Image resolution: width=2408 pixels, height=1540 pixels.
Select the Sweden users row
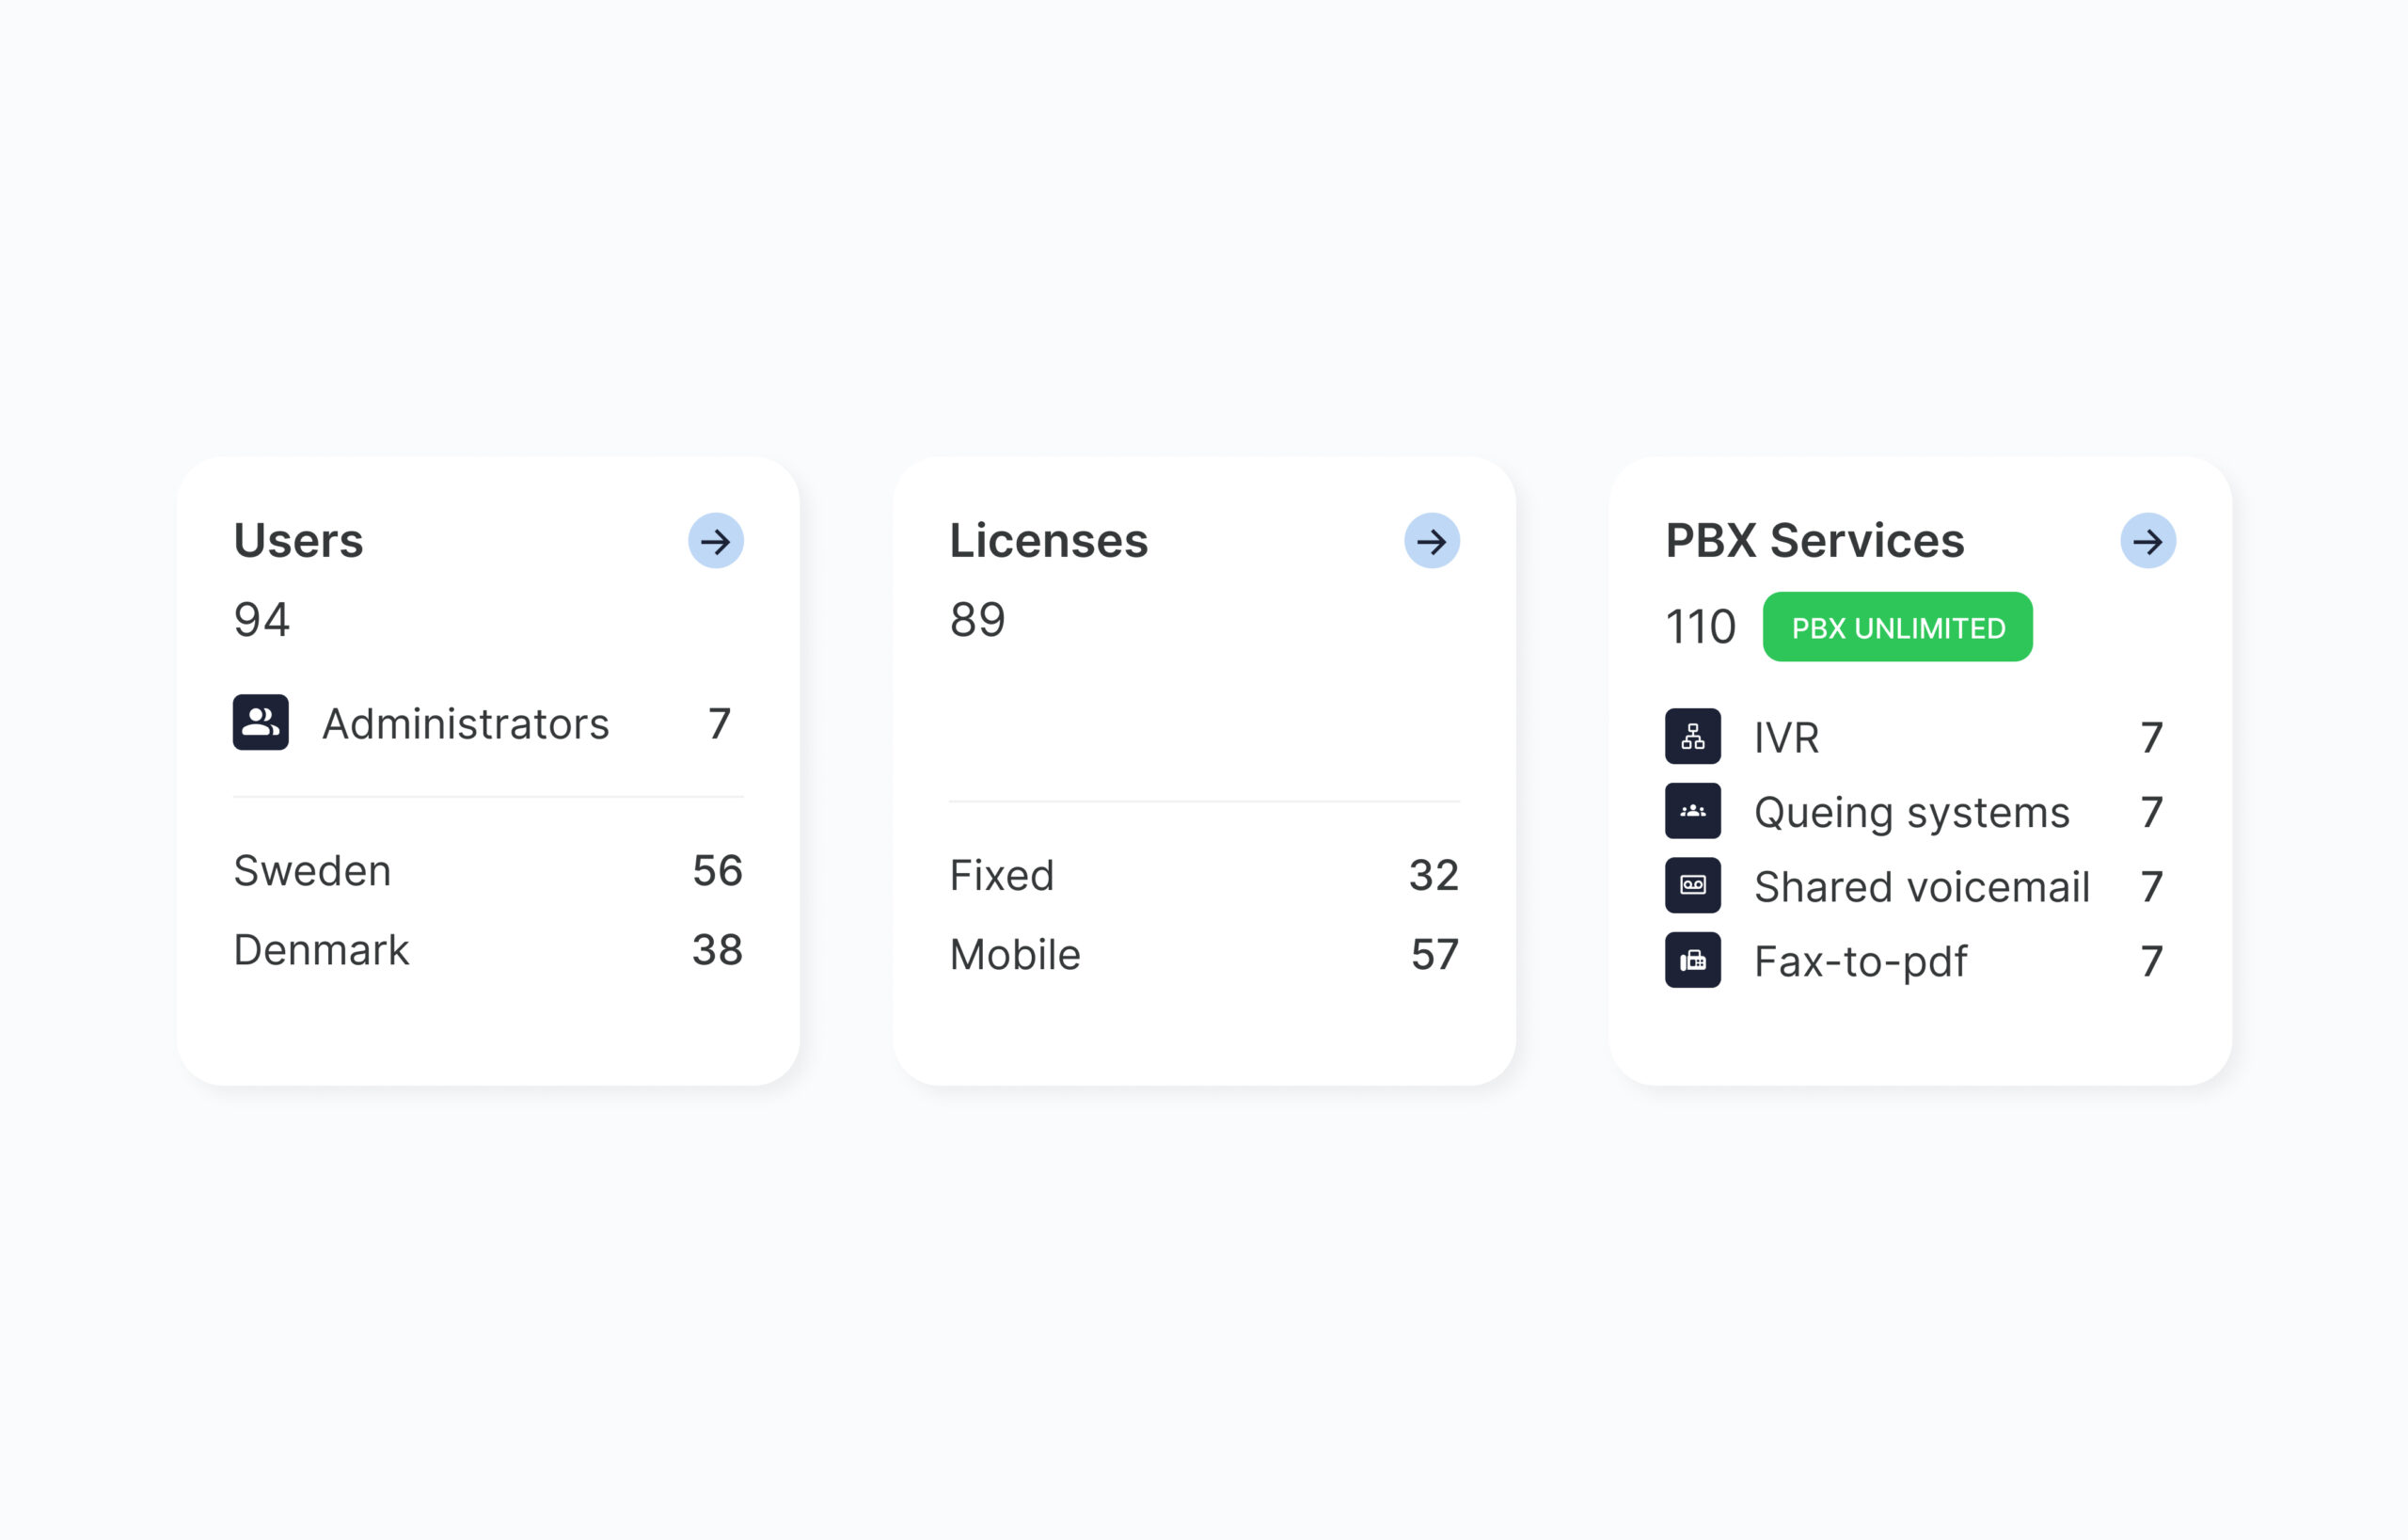pyautogui.click(x=488, y=871)
